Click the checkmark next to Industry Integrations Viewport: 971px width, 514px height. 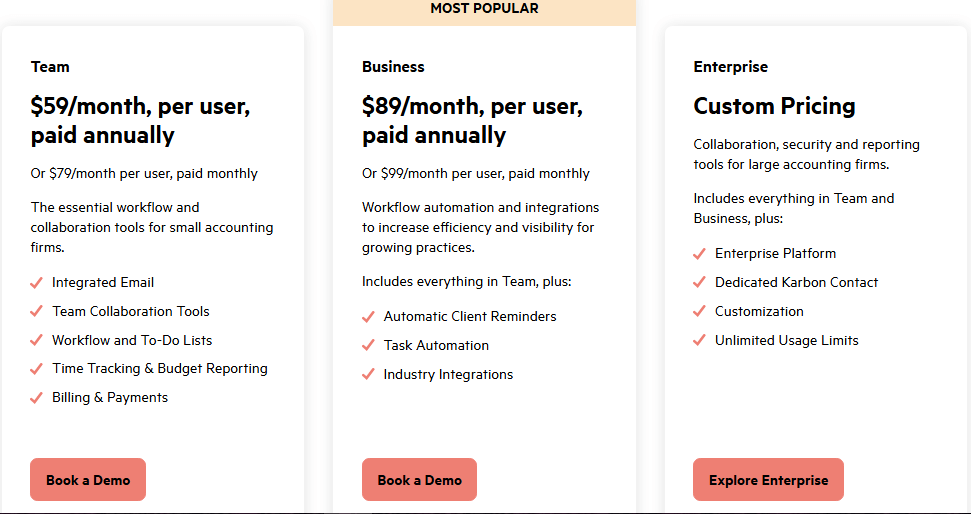(x=369, y=375)
